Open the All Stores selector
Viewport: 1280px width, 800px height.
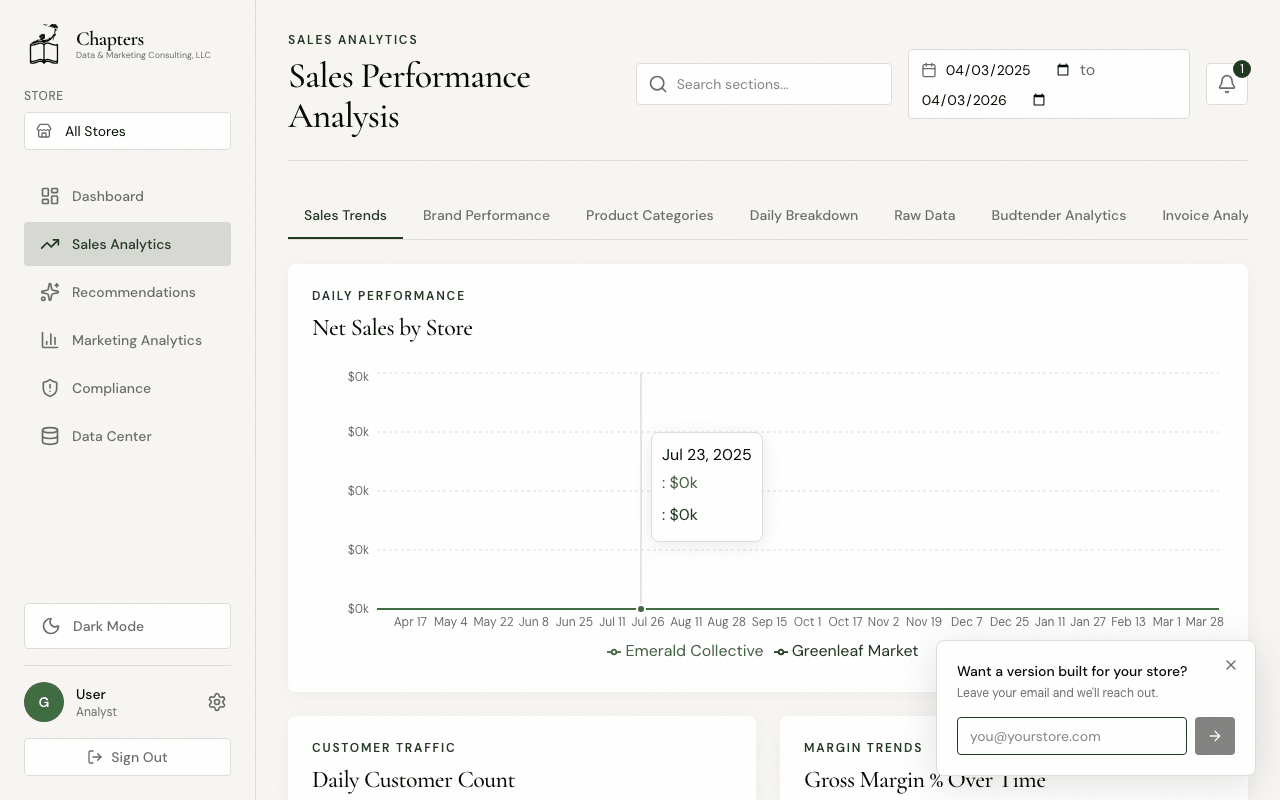pos(127,131)
